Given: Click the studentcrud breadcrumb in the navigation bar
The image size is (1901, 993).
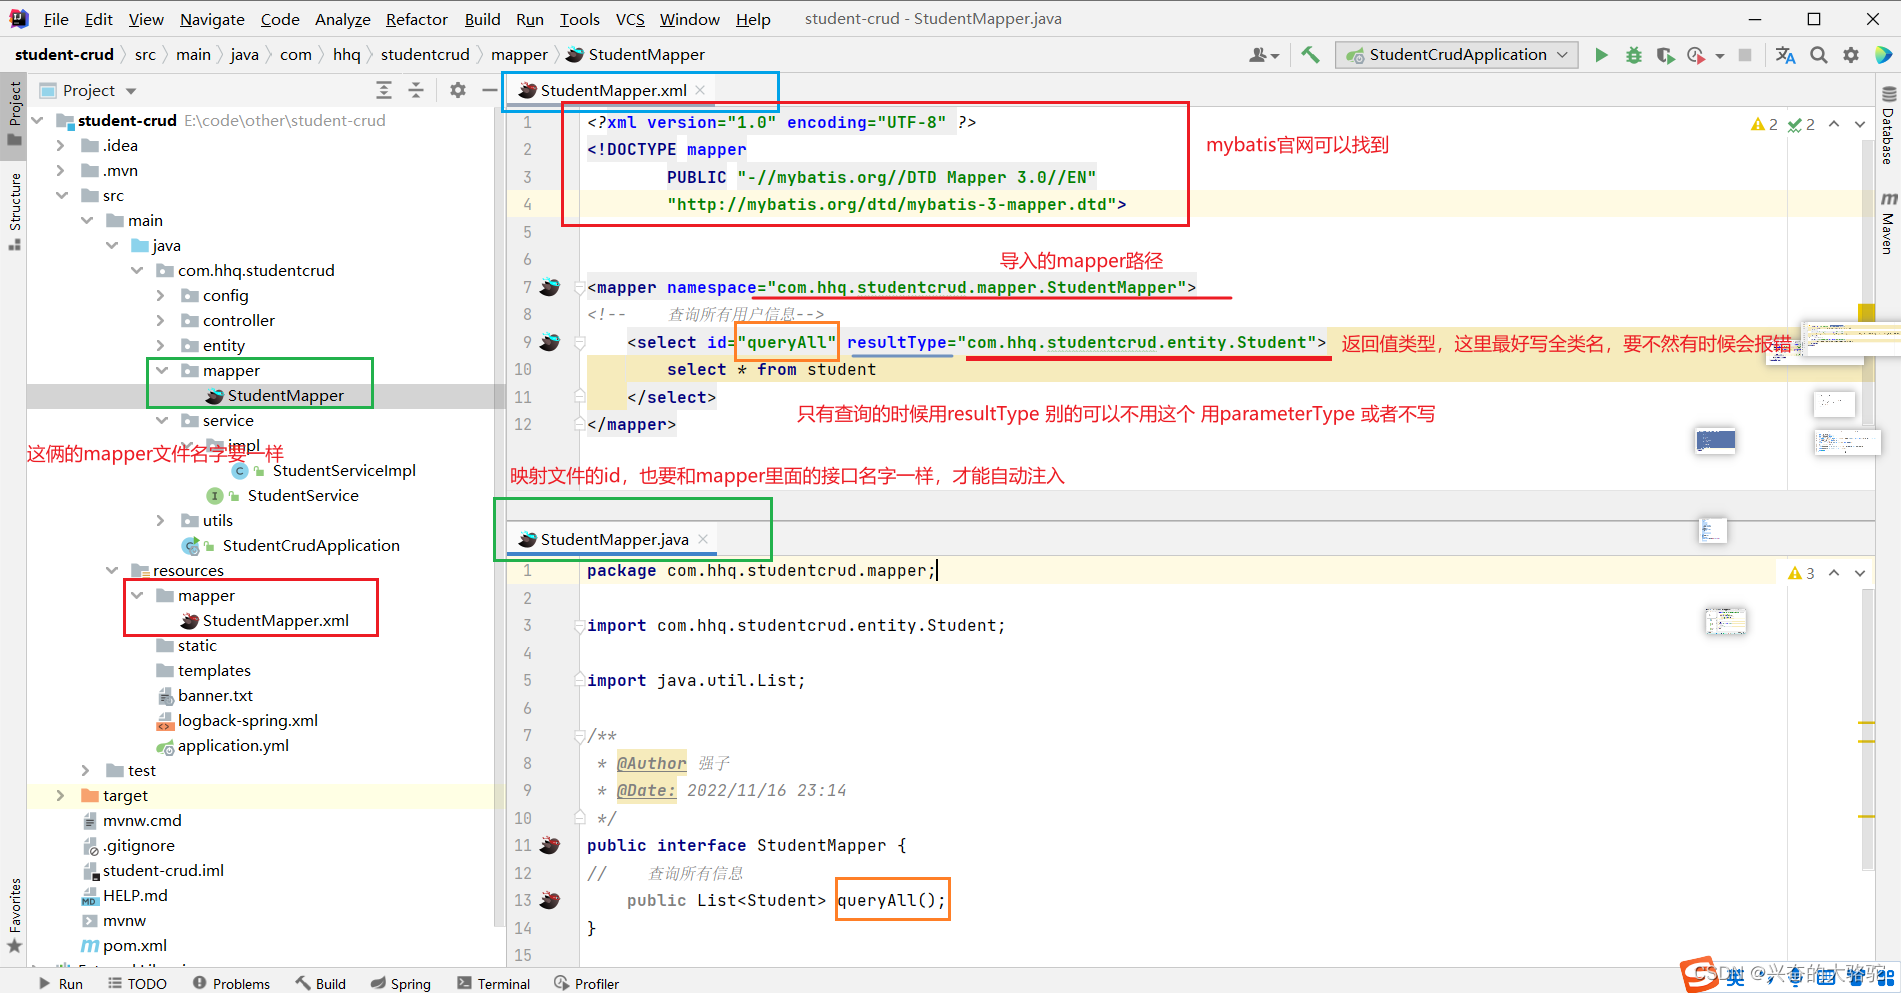Looking at the screenshot, I should (425, 54).
